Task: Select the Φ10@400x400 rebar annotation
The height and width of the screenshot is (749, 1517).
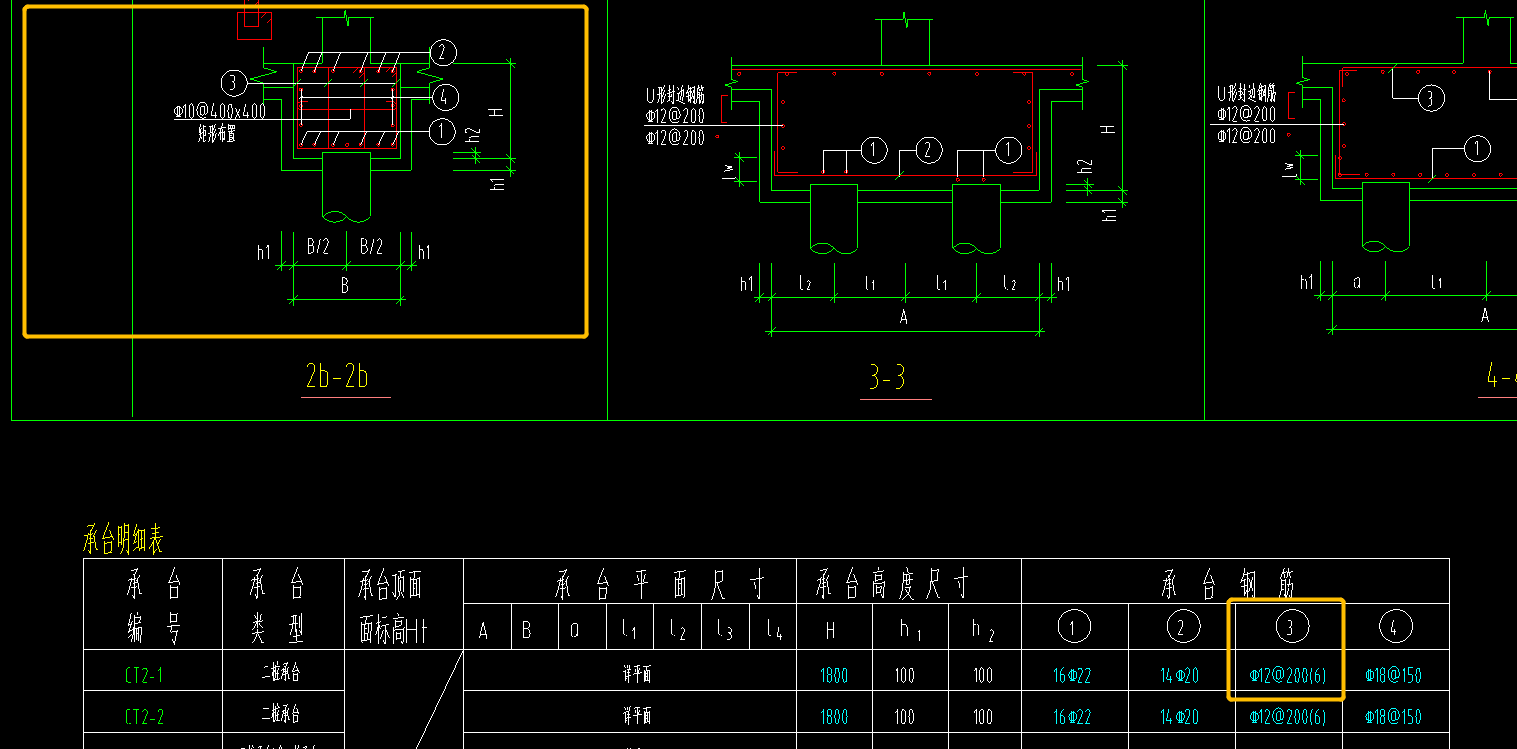Action: (220, 112)
